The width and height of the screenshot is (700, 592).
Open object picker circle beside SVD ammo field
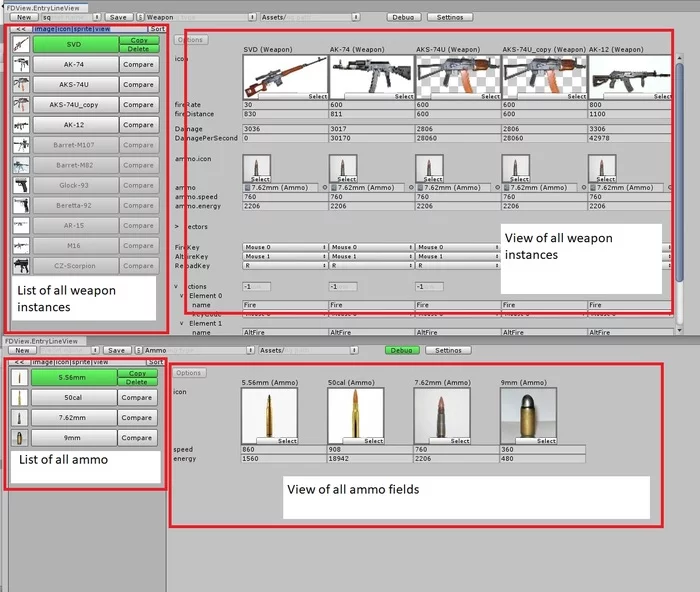(x=325, y=188)
